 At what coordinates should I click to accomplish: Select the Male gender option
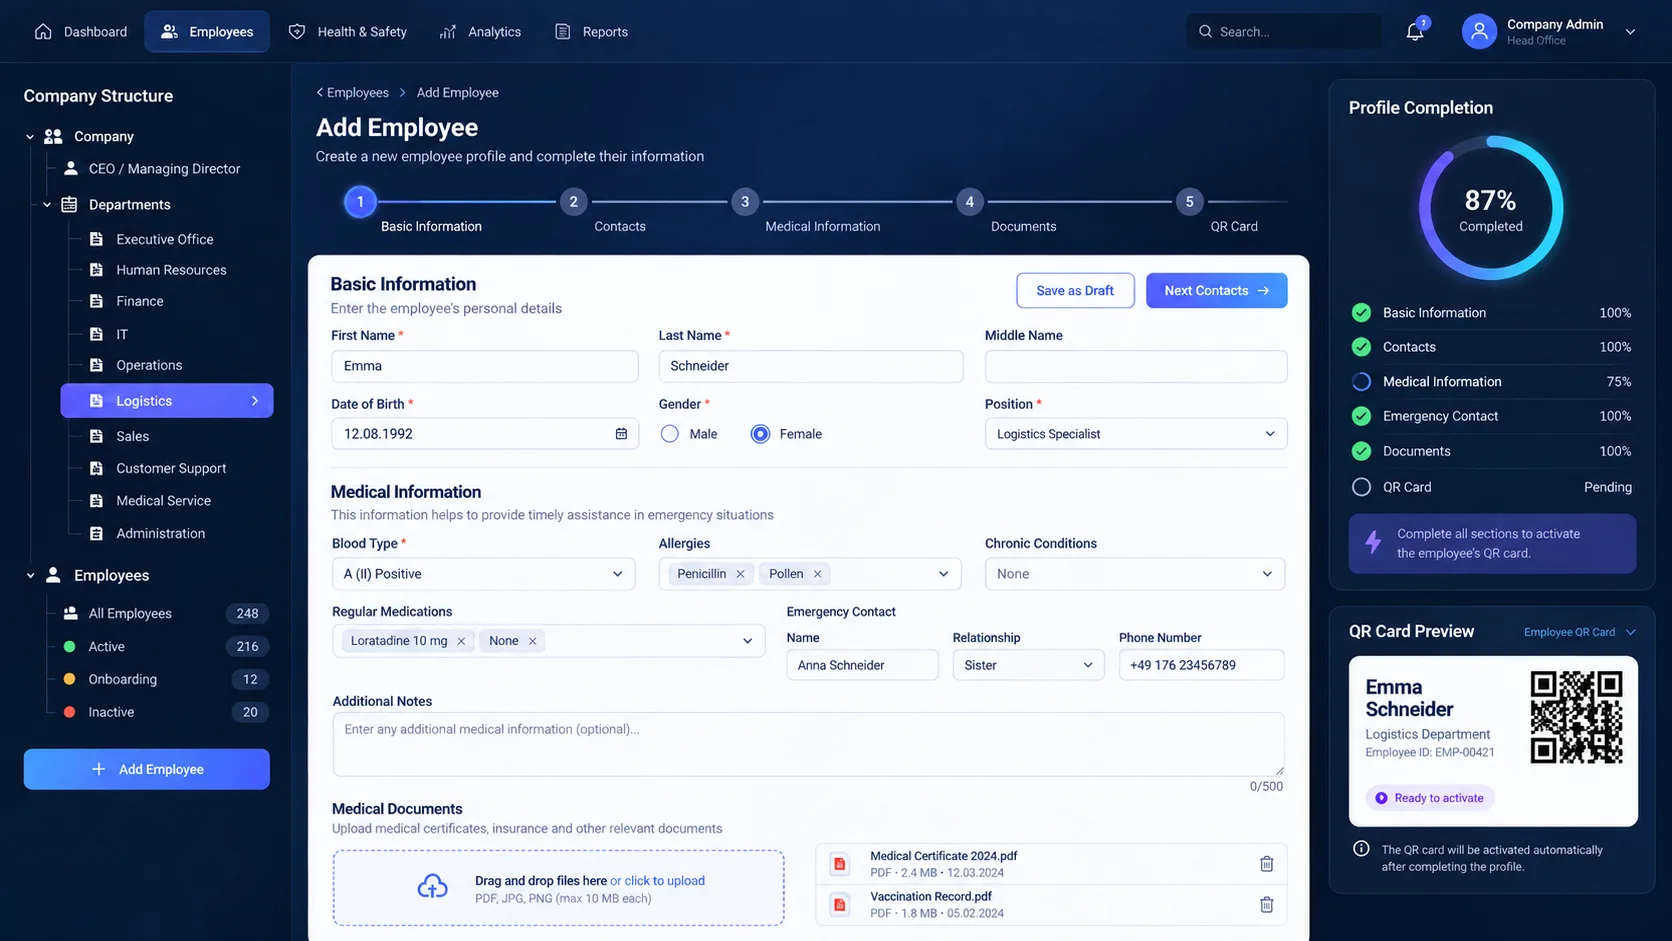coord(670,434)
